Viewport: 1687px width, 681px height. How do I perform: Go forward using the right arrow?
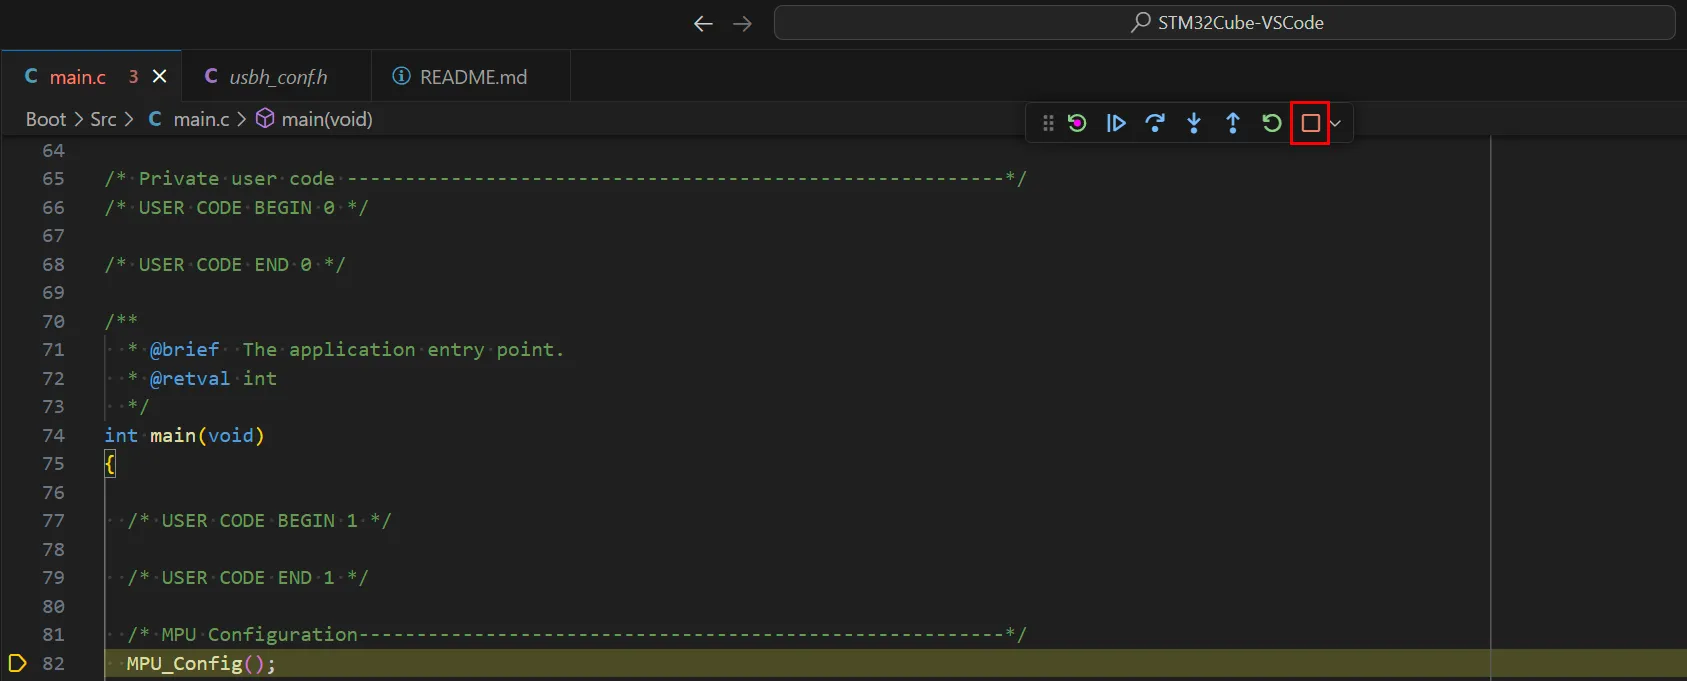click(x=742, y=23)
